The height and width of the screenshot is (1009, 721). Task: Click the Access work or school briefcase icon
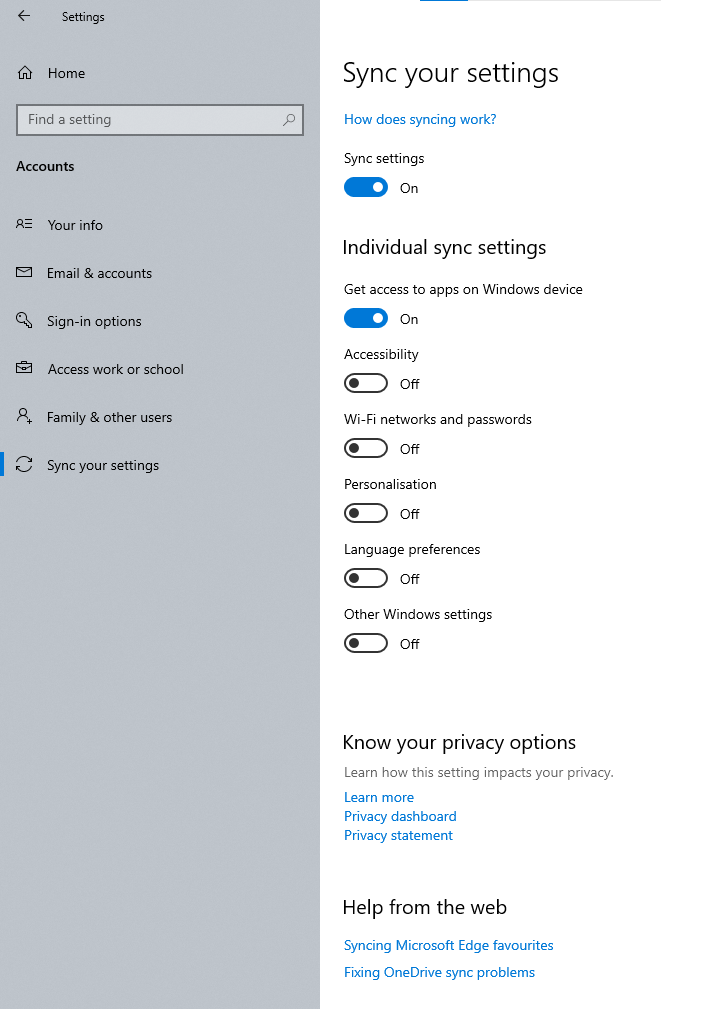point(24,368)
